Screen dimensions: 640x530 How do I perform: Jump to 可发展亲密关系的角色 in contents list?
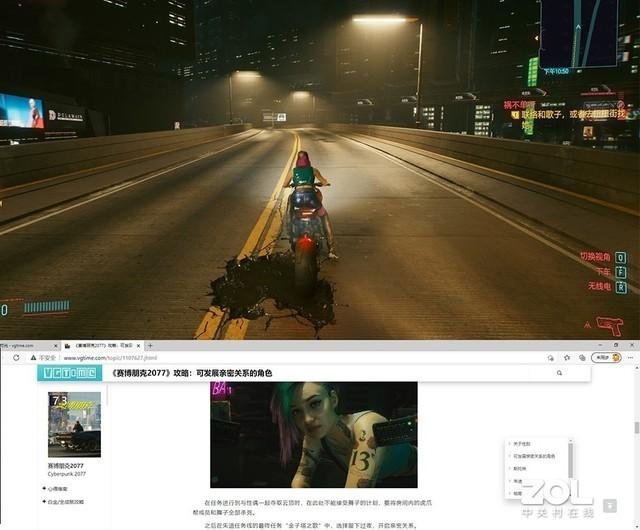tap(540, 456)
